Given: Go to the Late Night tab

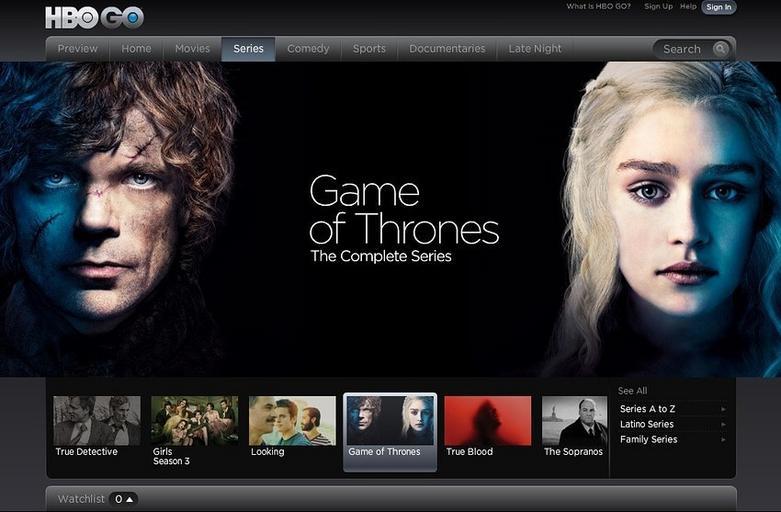Looking at the screenshot, I should pyautogui.click(x=534, y=49).
